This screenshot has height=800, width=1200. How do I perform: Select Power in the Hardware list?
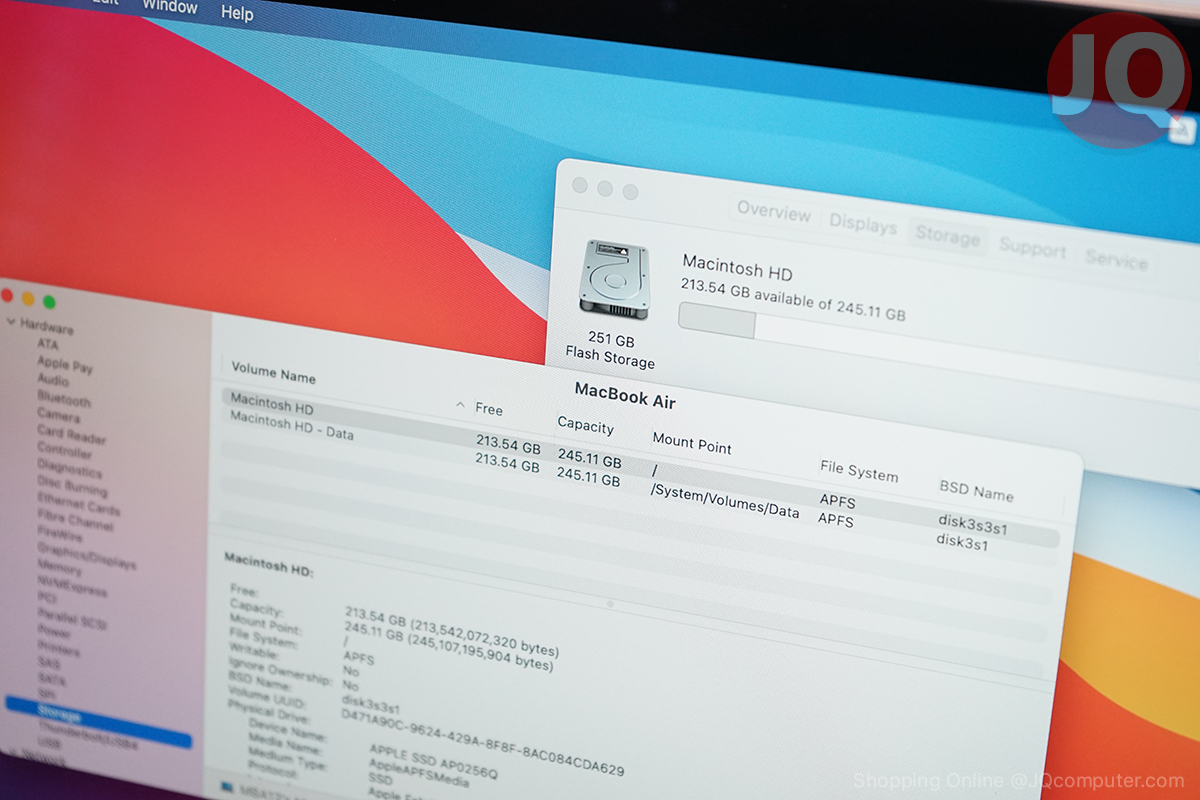[54, 632]
